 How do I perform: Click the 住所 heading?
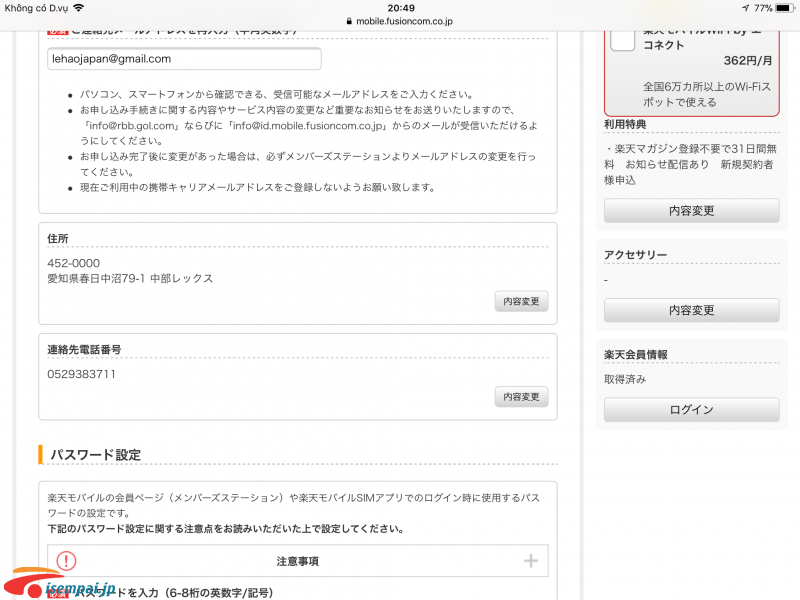58,238
